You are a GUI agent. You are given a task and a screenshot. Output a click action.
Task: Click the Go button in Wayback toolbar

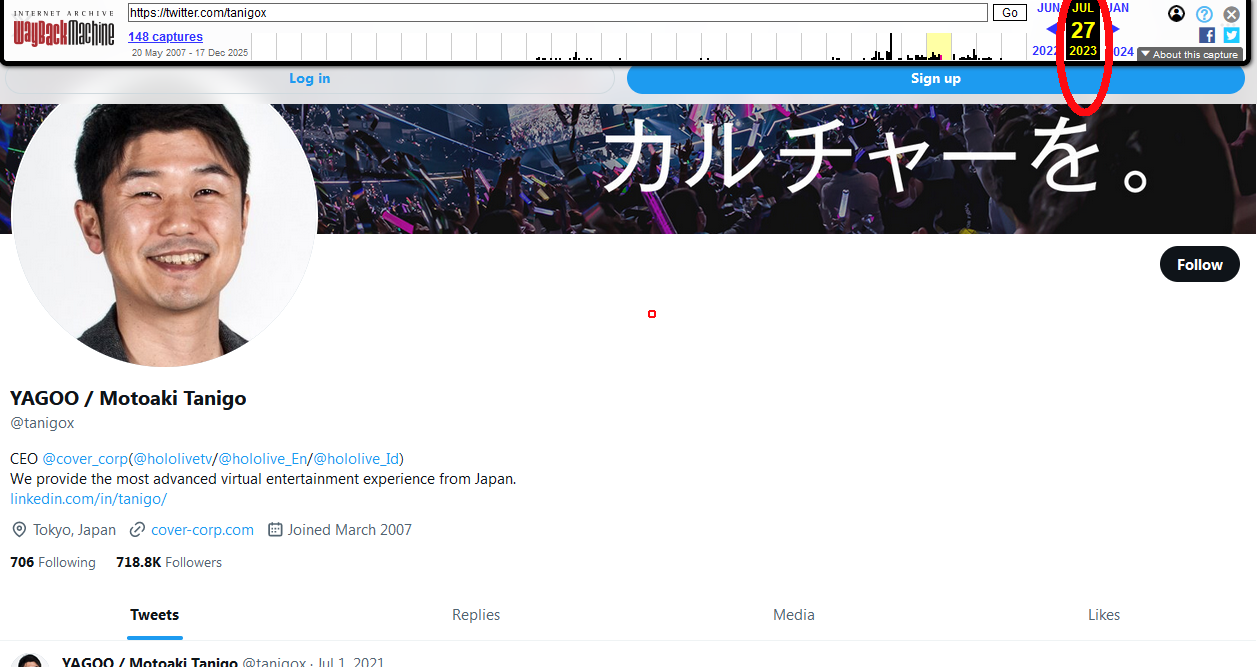point(1010,13)
